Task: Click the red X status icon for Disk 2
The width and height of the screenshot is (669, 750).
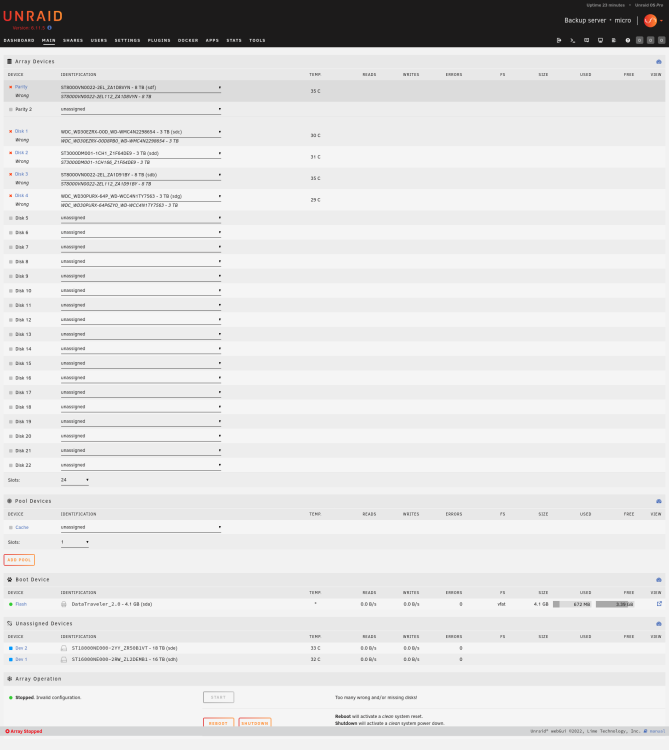Action: coord(11,153)
